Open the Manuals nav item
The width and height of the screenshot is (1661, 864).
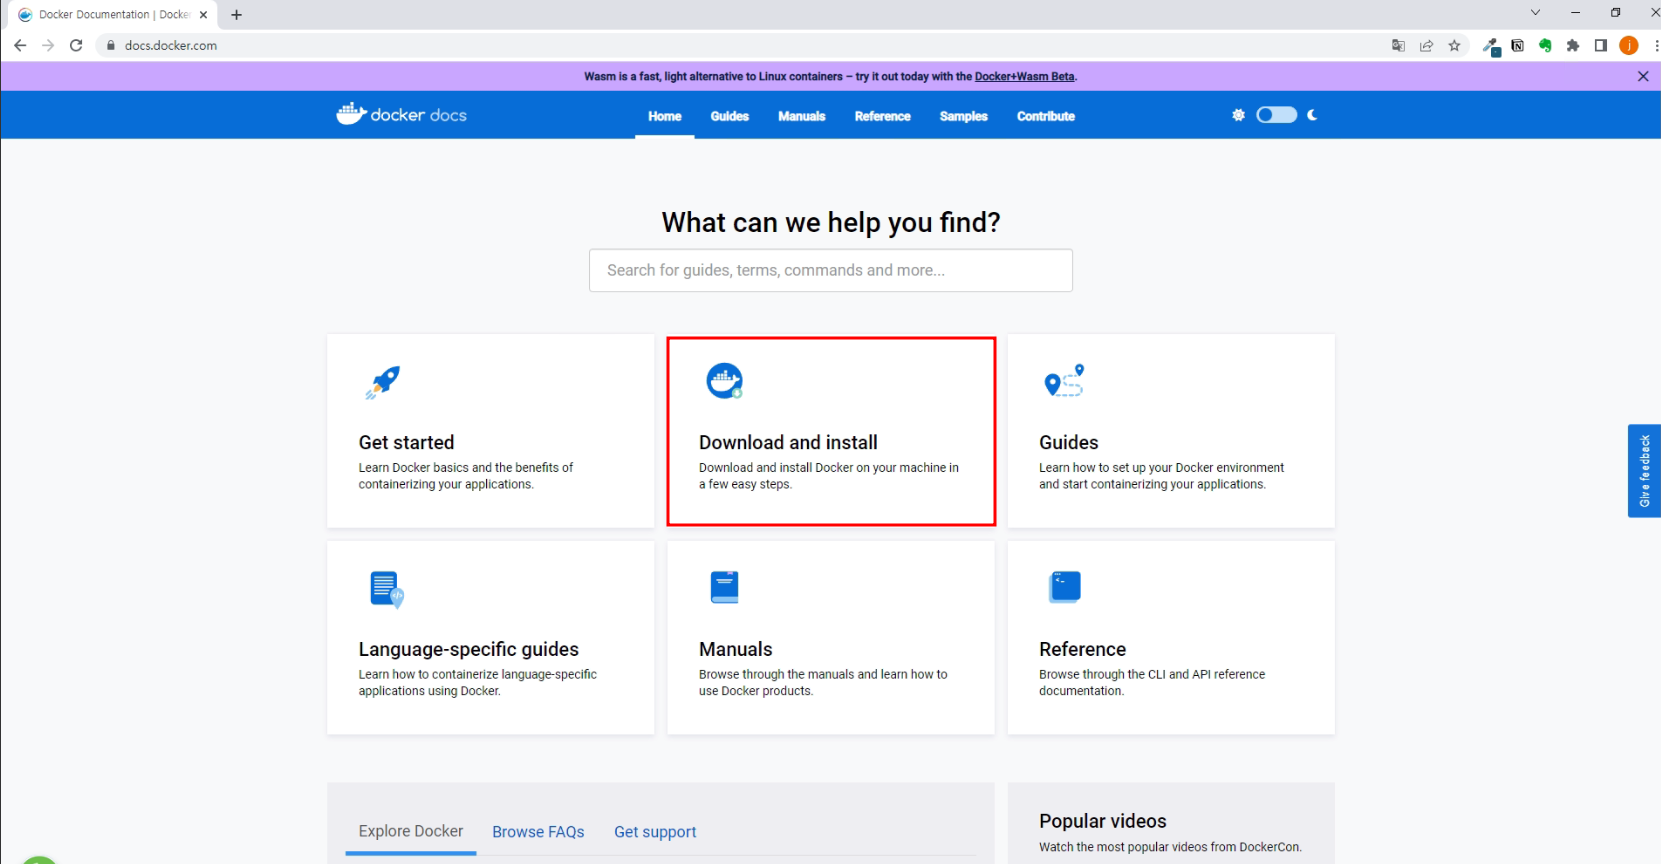[x=802, y=116]
